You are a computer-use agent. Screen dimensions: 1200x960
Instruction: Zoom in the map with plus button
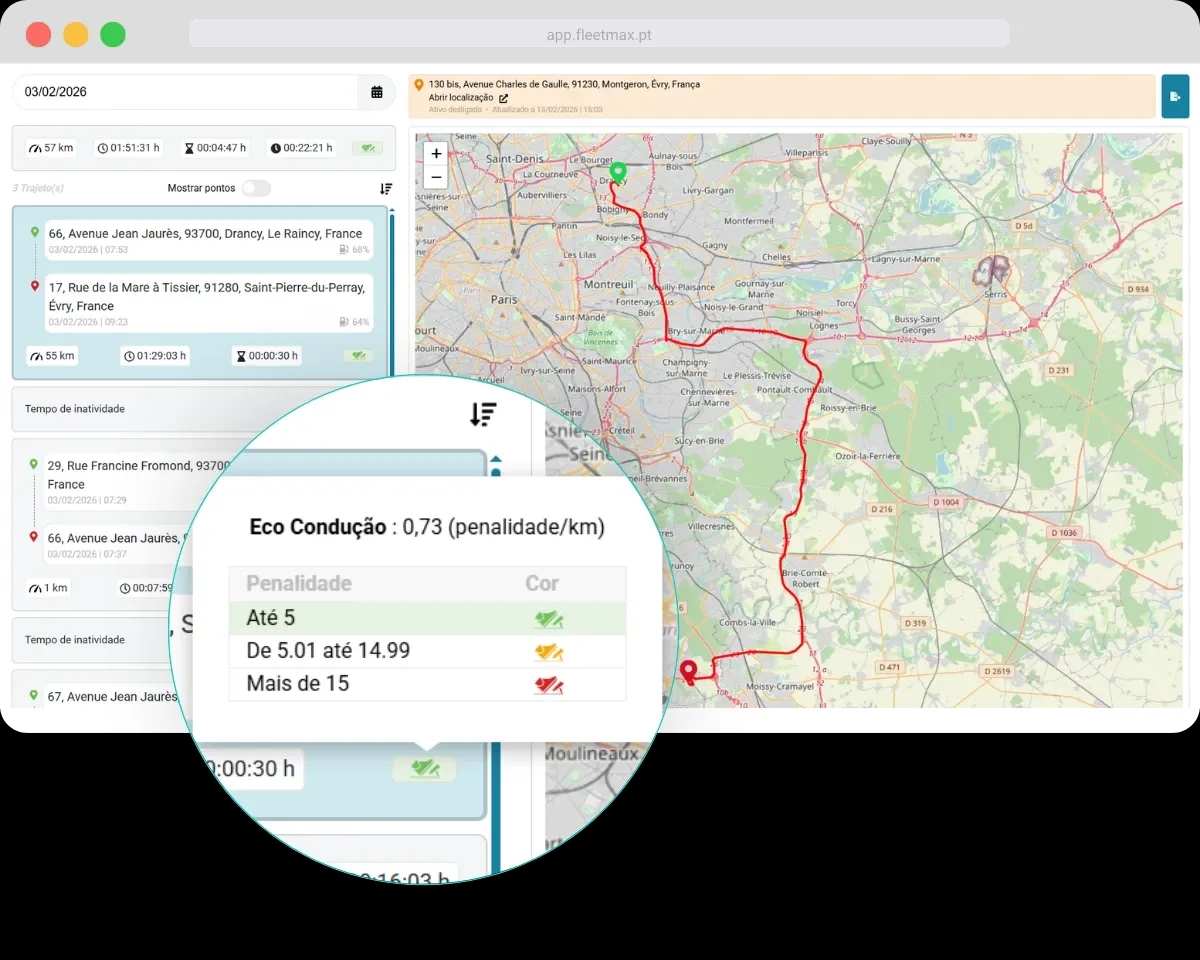pos(436,154)
